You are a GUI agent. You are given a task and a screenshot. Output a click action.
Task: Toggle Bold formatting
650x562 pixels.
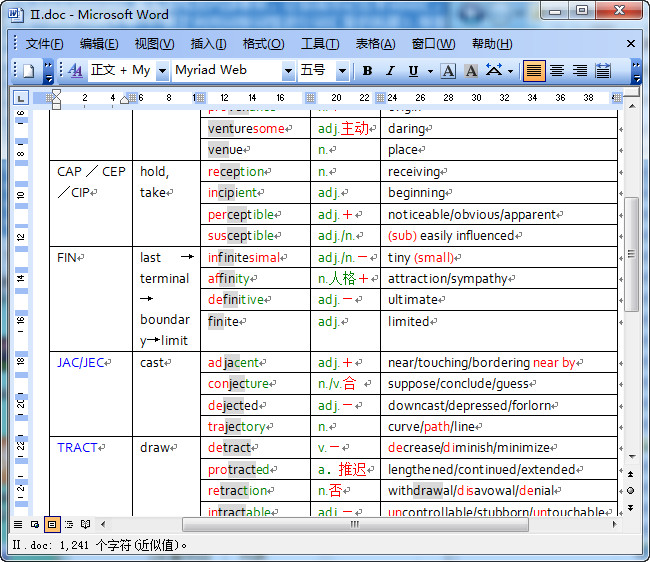pyautogui.click(x=367, y=71)
